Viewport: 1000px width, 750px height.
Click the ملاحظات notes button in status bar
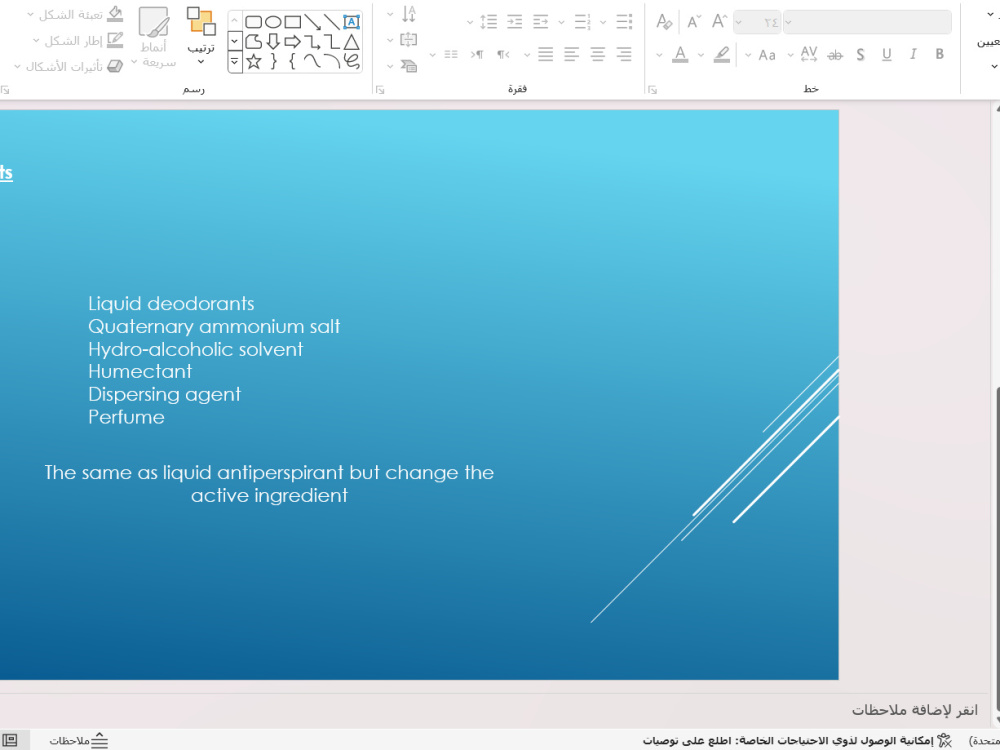click(78, 741)
